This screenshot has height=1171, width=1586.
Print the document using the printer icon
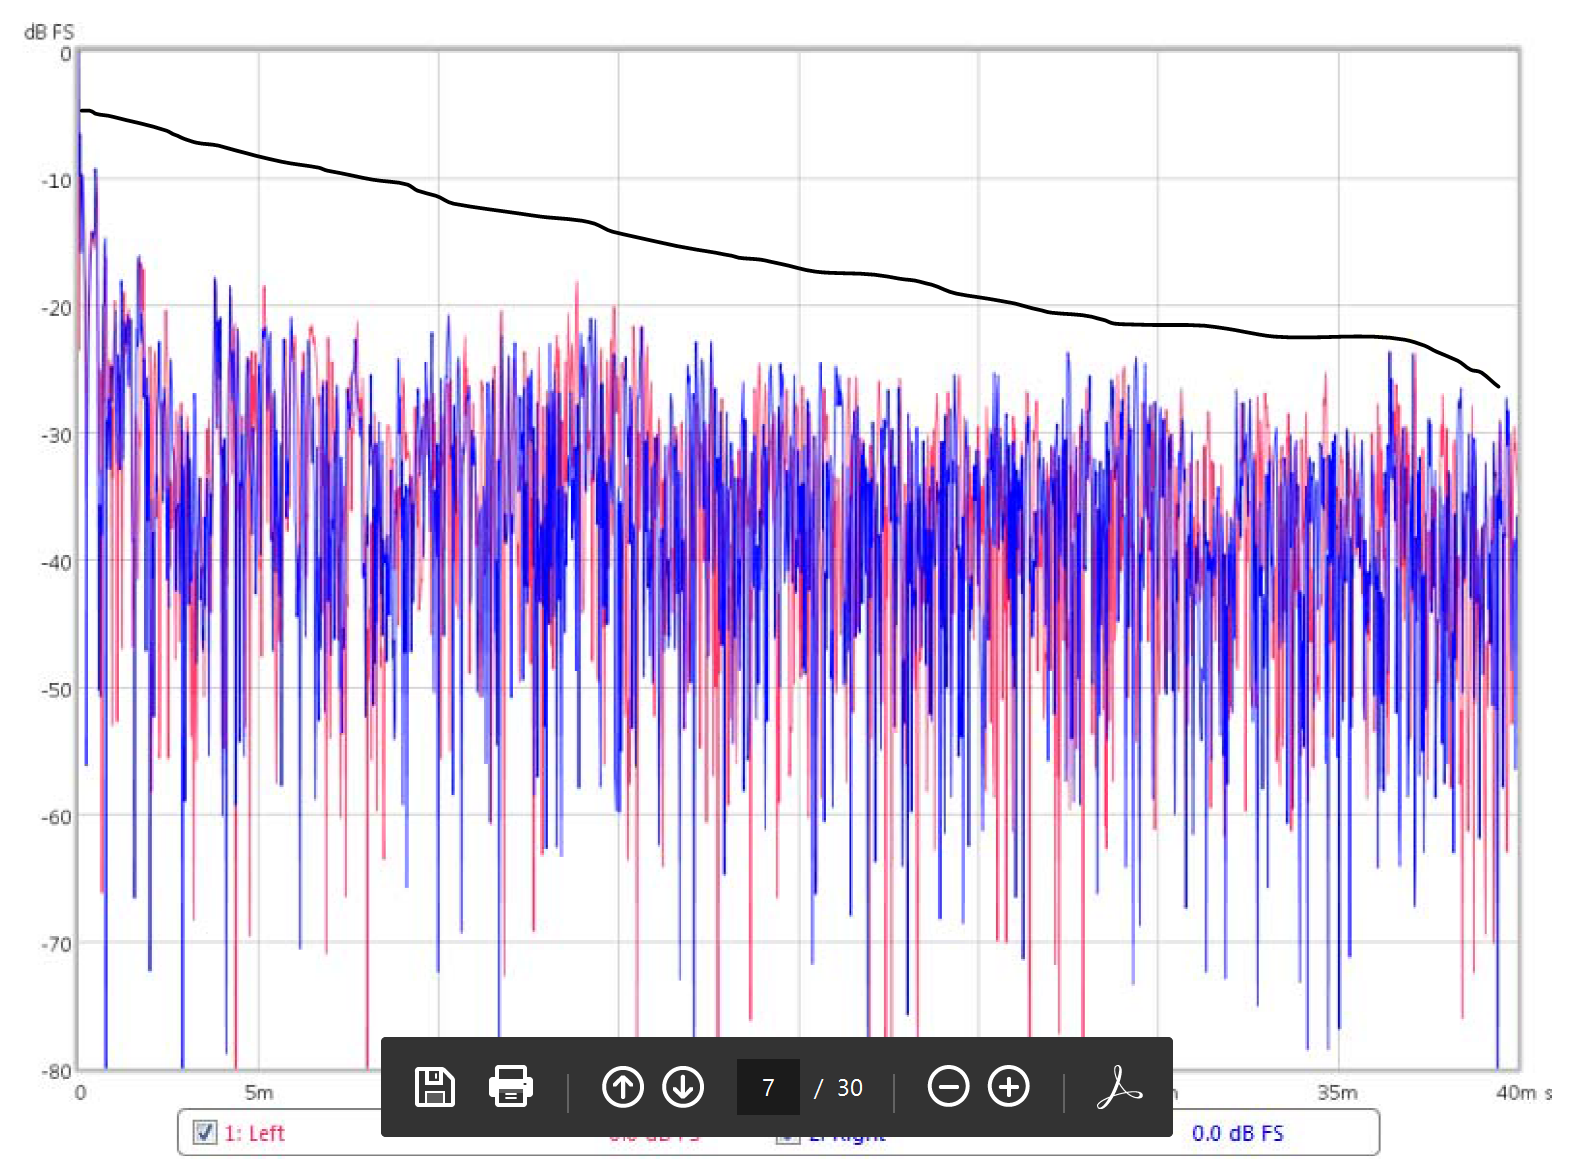[x=510, y=1087]
